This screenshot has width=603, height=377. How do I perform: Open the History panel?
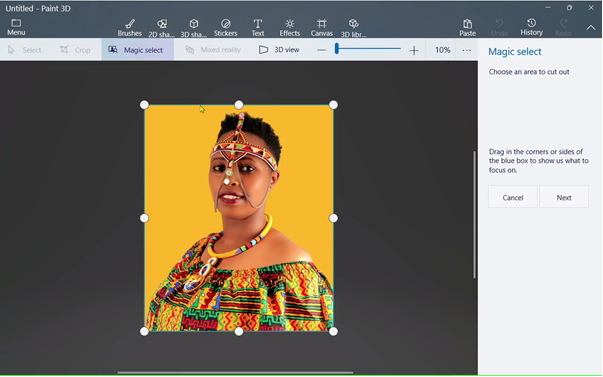point(531,27)
